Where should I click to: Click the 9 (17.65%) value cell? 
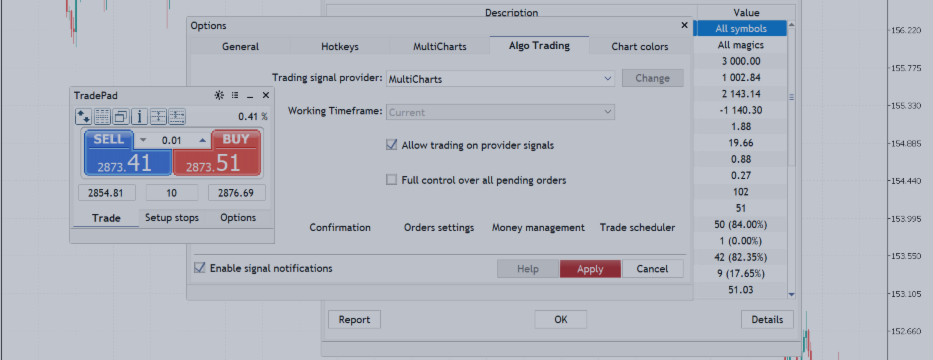click(x=741, y=274)
